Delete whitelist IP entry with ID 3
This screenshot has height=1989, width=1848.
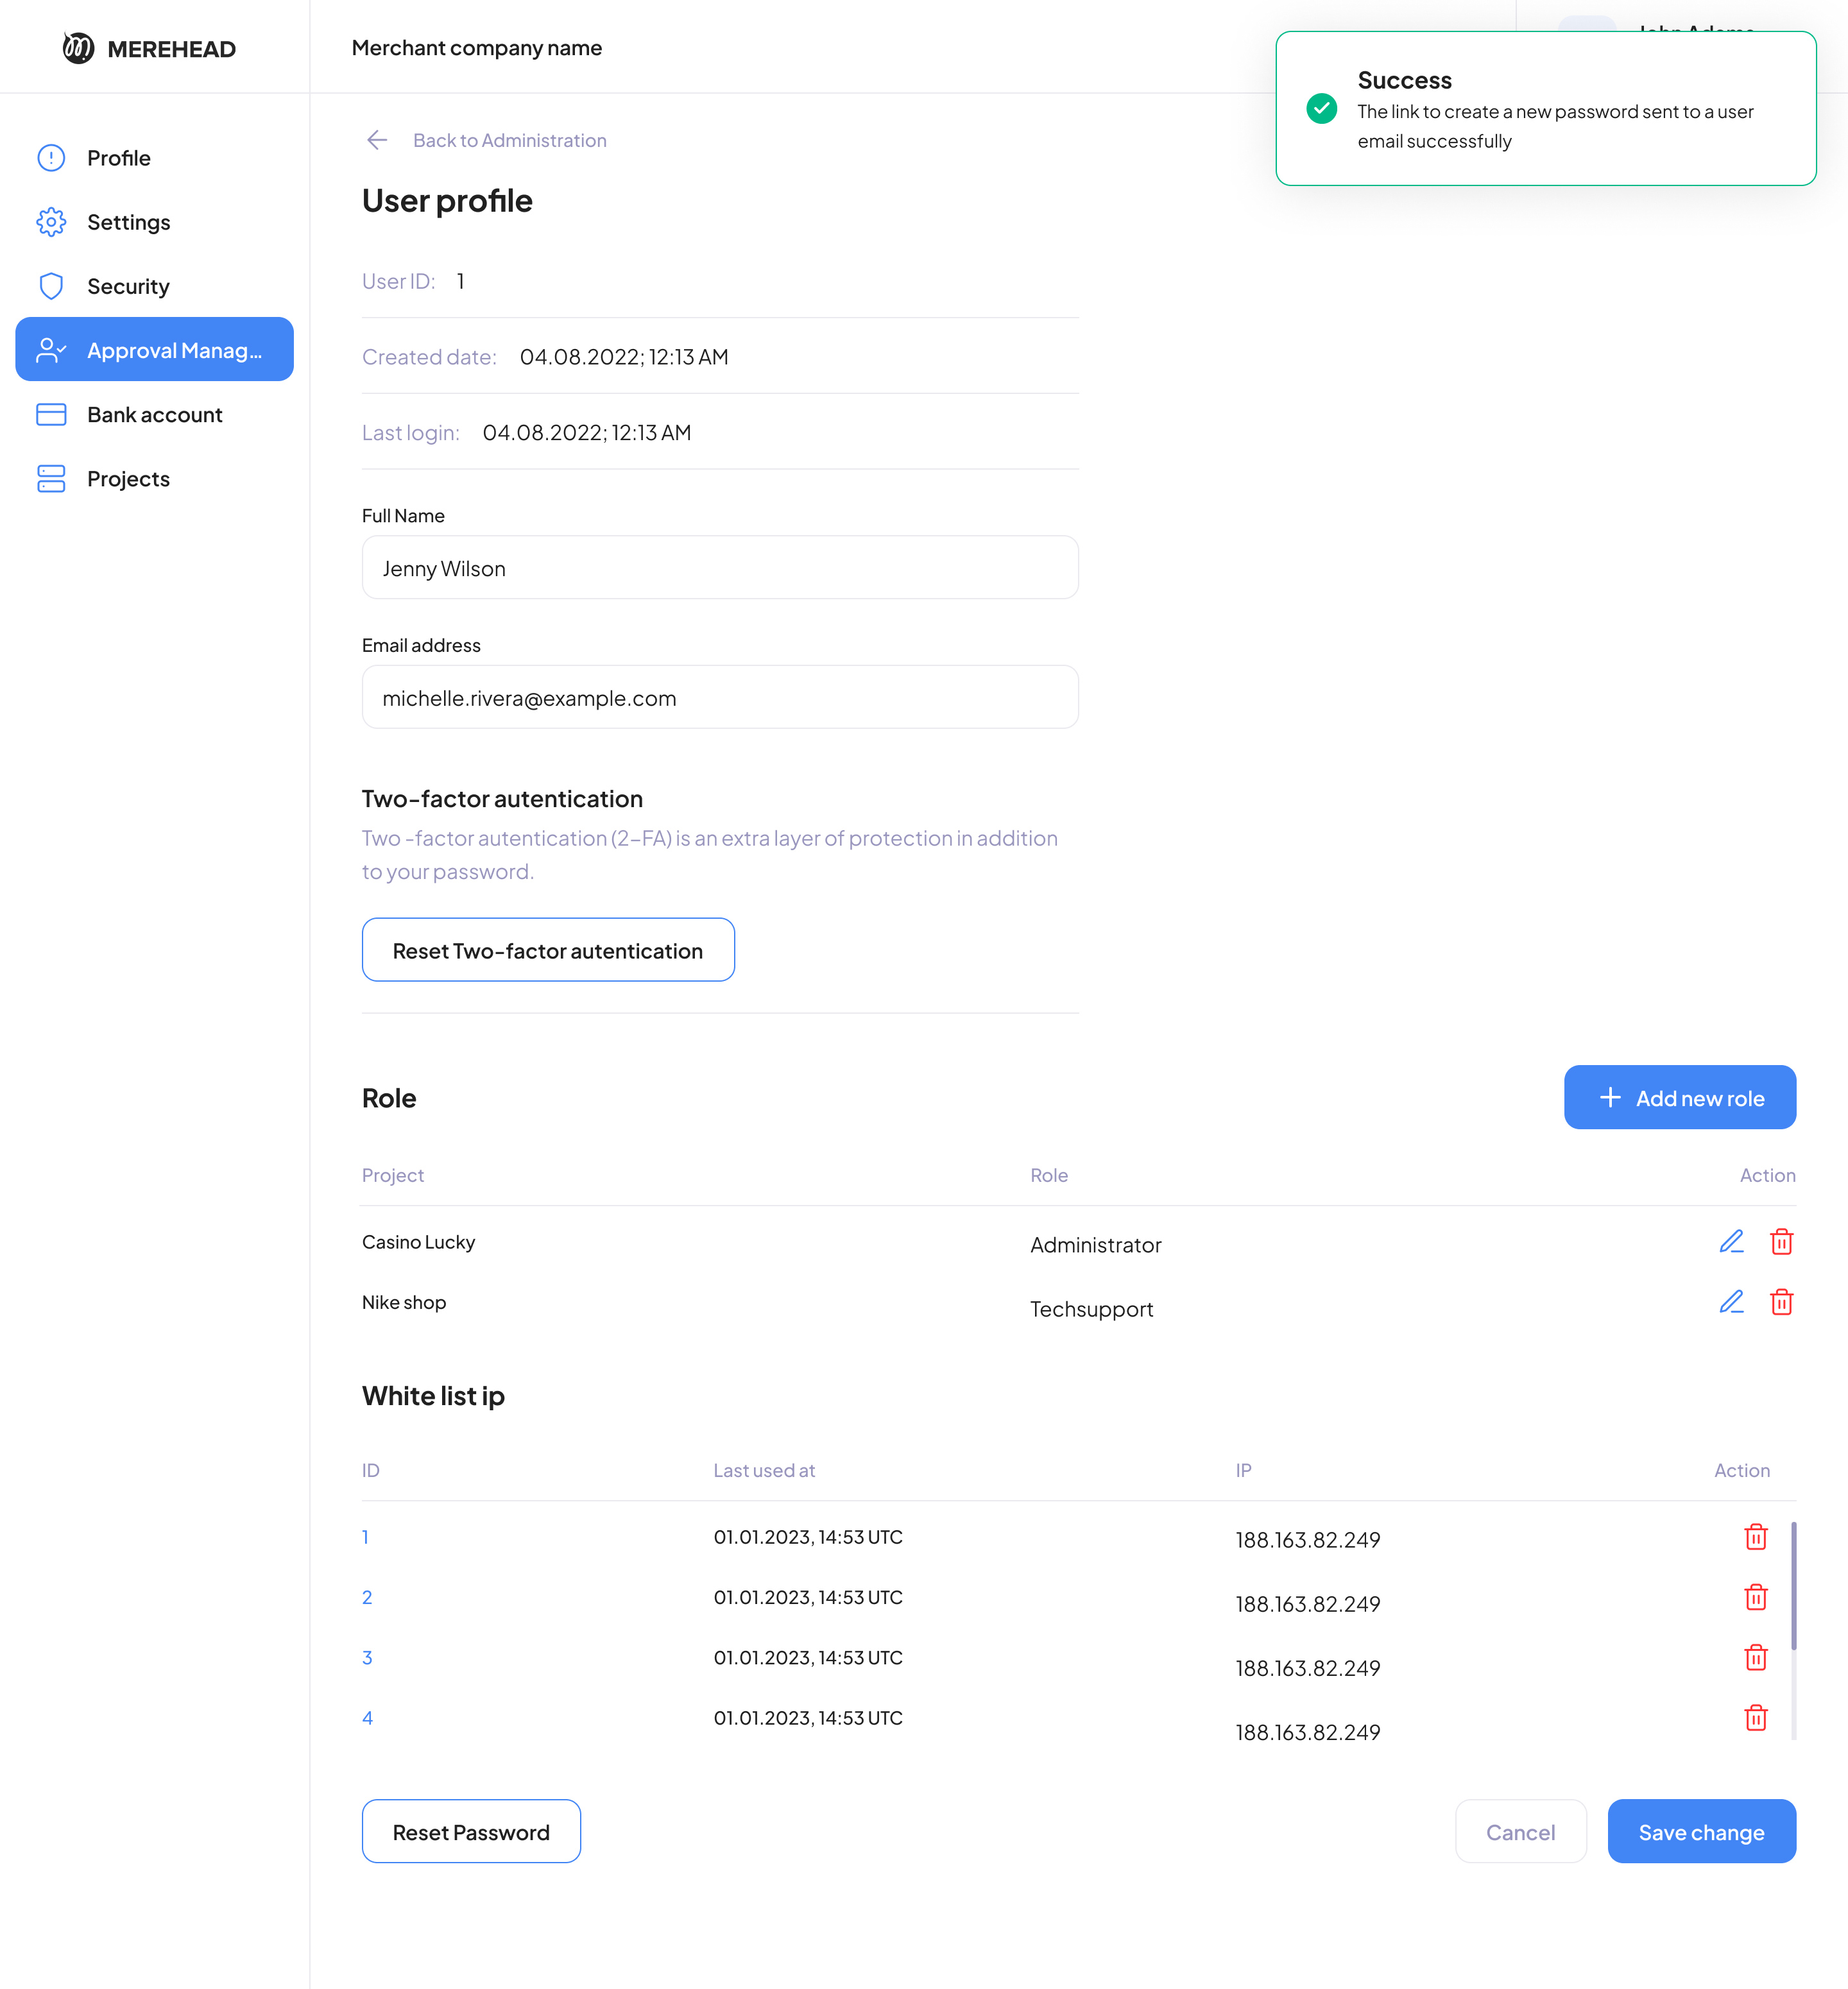click(x=1755, y=1658)
